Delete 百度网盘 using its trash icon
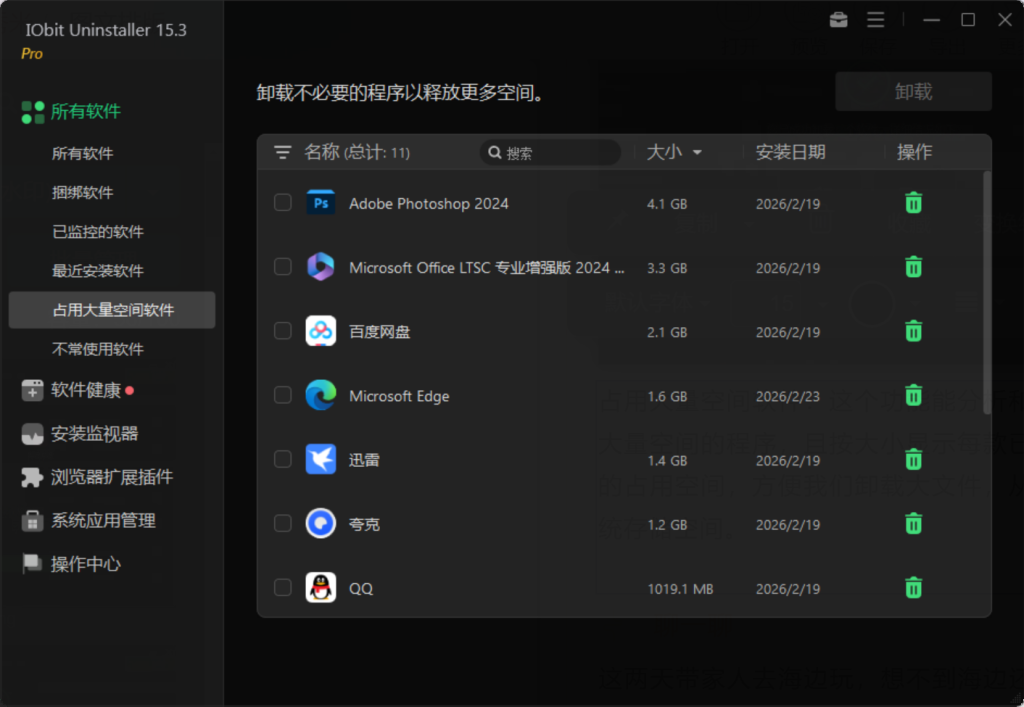 point(913,331)
